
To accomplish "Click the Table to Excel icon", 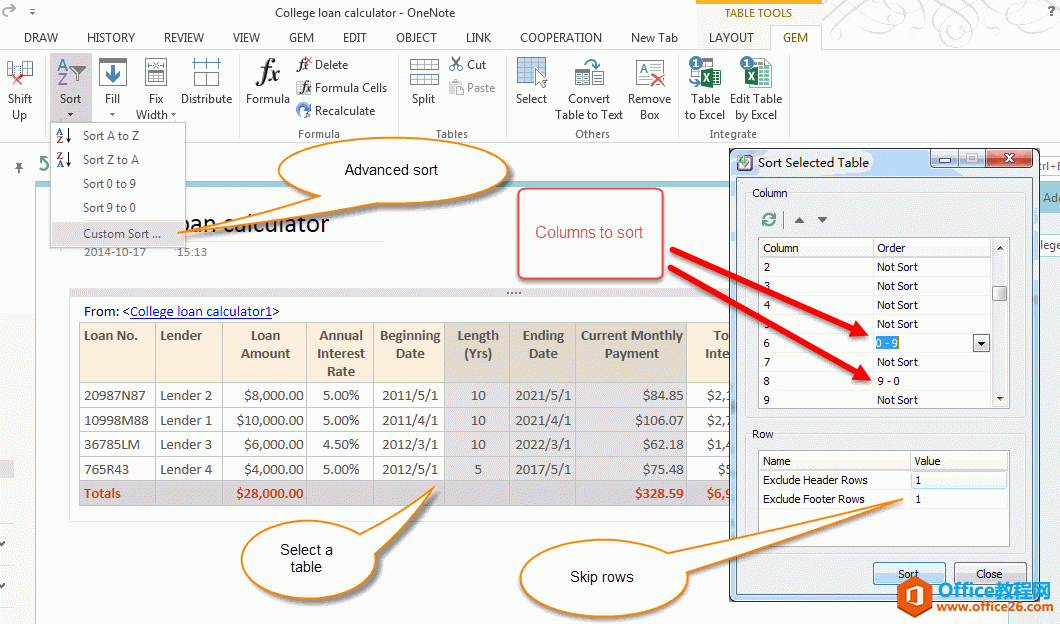I will pyautogui.click(x=706, y=74).
